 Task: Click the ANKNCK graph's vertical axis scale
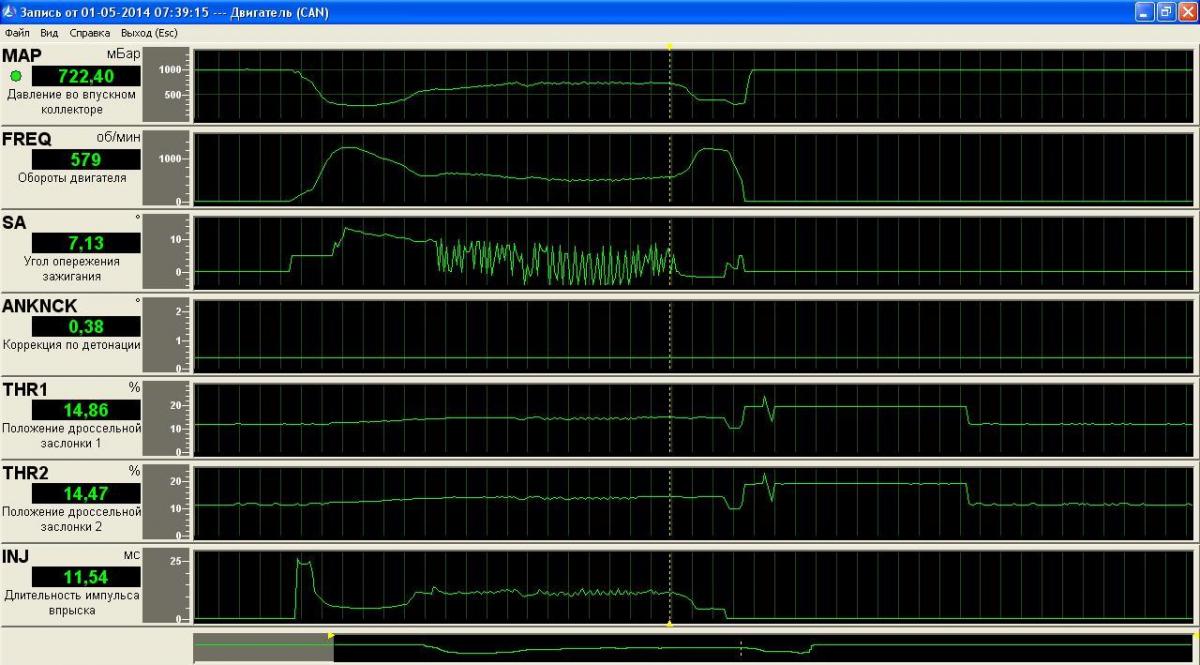(166, 334)
